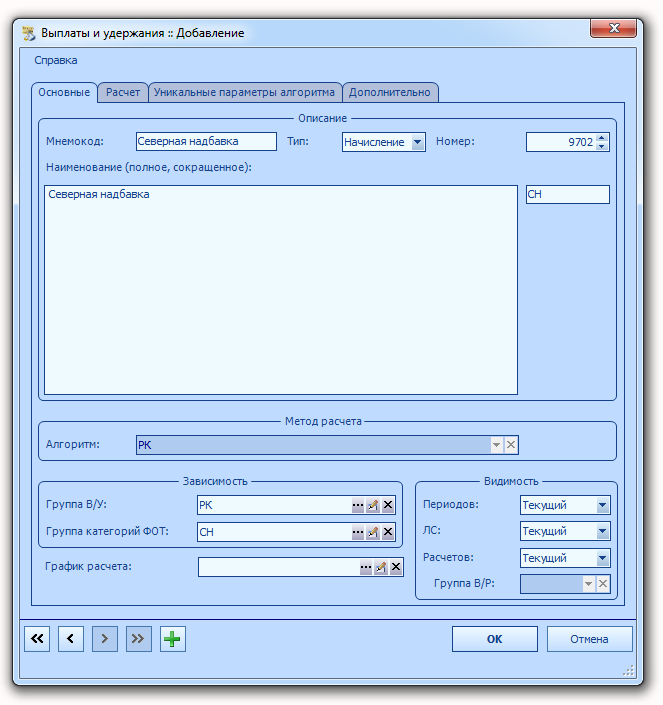
Task: Edit График расчета with pencil icon
Action: (x=381, y=567)
